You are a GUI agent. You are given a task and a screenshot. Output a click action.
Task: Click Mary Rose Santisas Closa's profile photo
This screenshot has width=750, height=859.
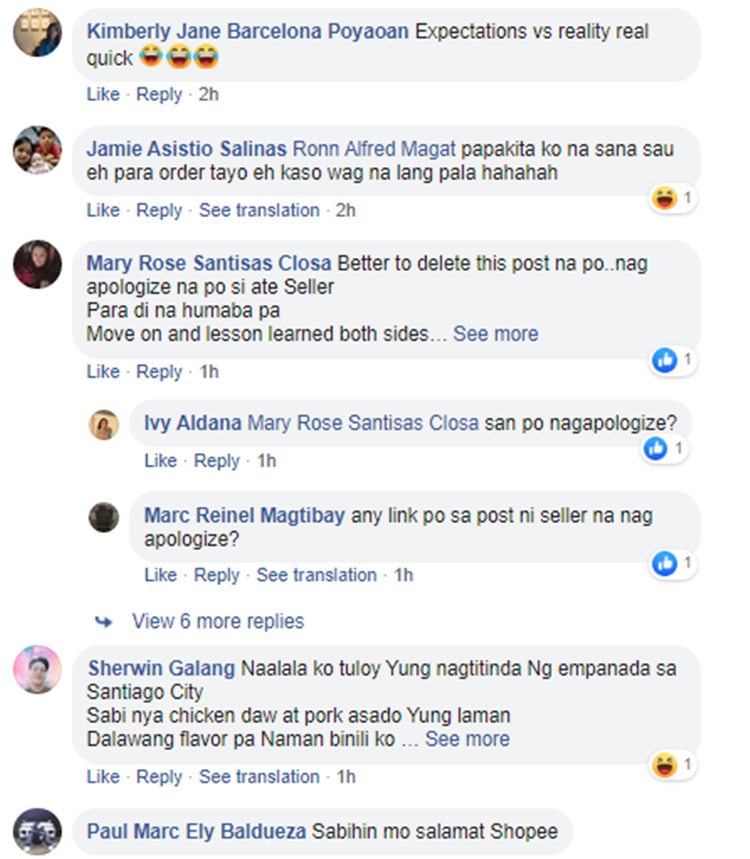pyautogui.click(x=37, y=265)
